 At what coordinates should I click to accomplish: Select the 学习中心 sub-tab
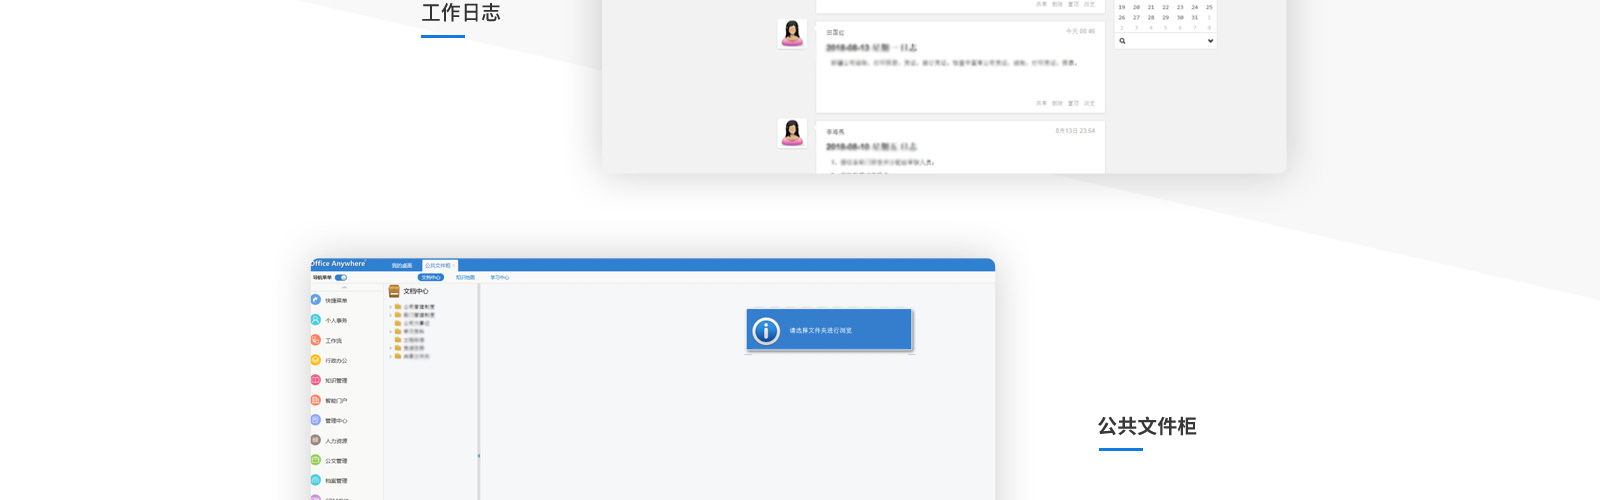499,277
